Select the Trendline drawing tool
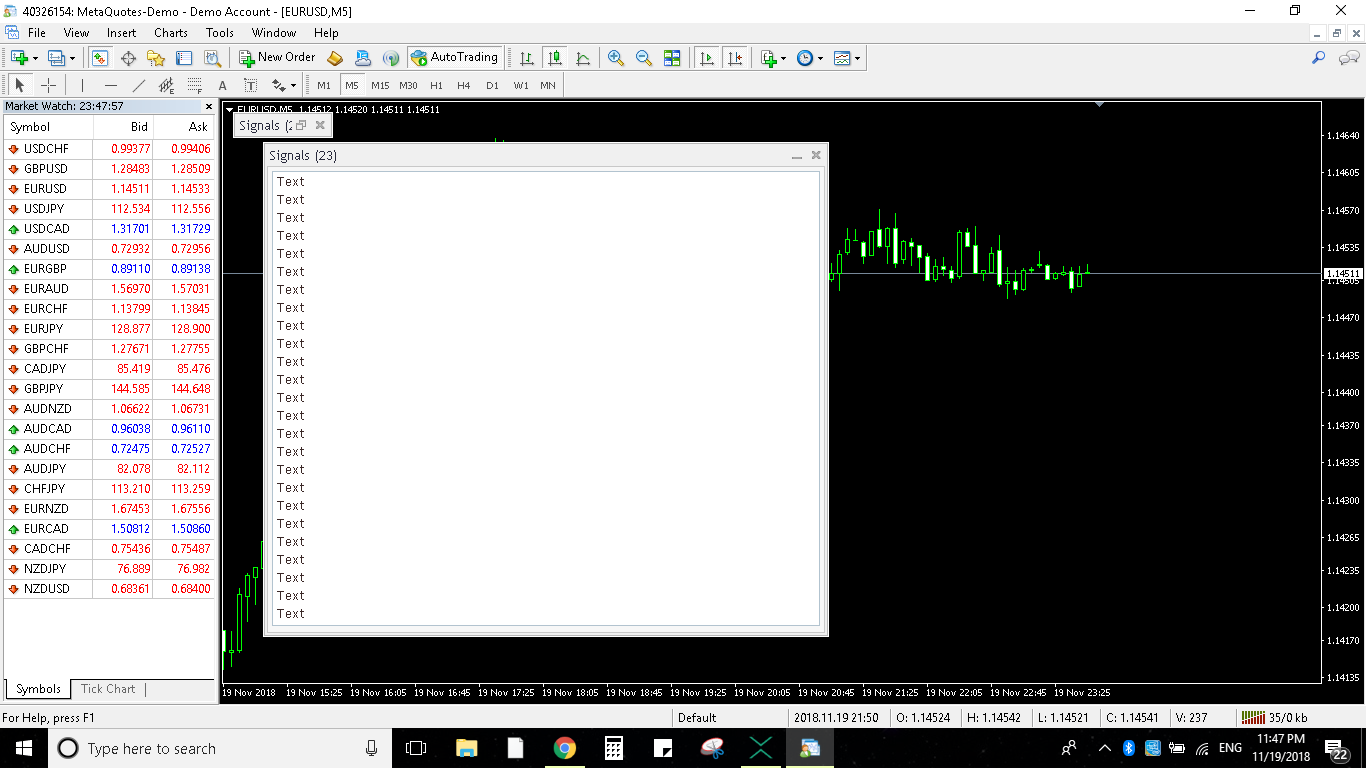1366x768 pixels. click(138, 85)
